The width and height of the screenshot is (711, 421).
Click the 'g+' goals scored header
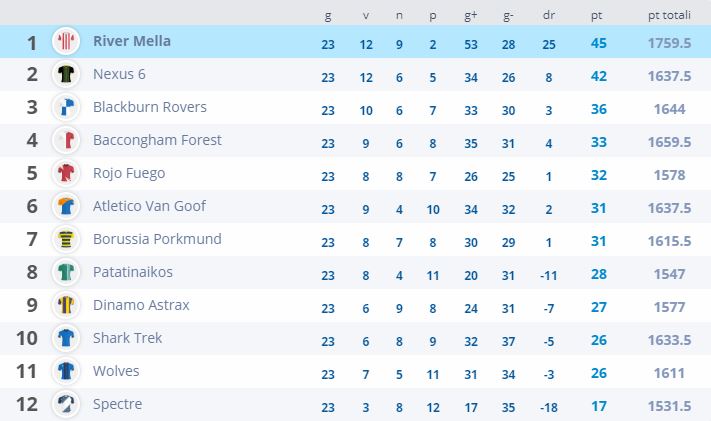[470, 15]
